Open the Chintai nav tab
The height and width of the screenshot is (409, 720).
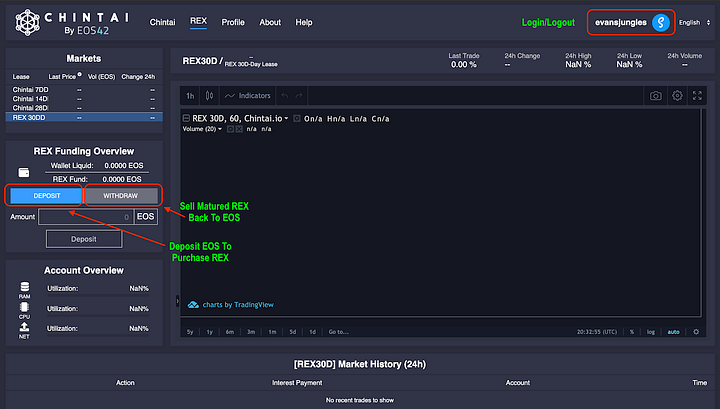click(x=163, y=22)
